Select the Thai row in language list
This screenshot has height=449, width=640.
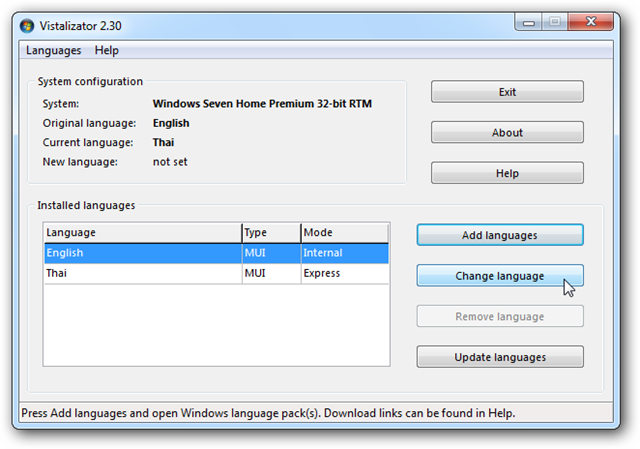[216, 273]
